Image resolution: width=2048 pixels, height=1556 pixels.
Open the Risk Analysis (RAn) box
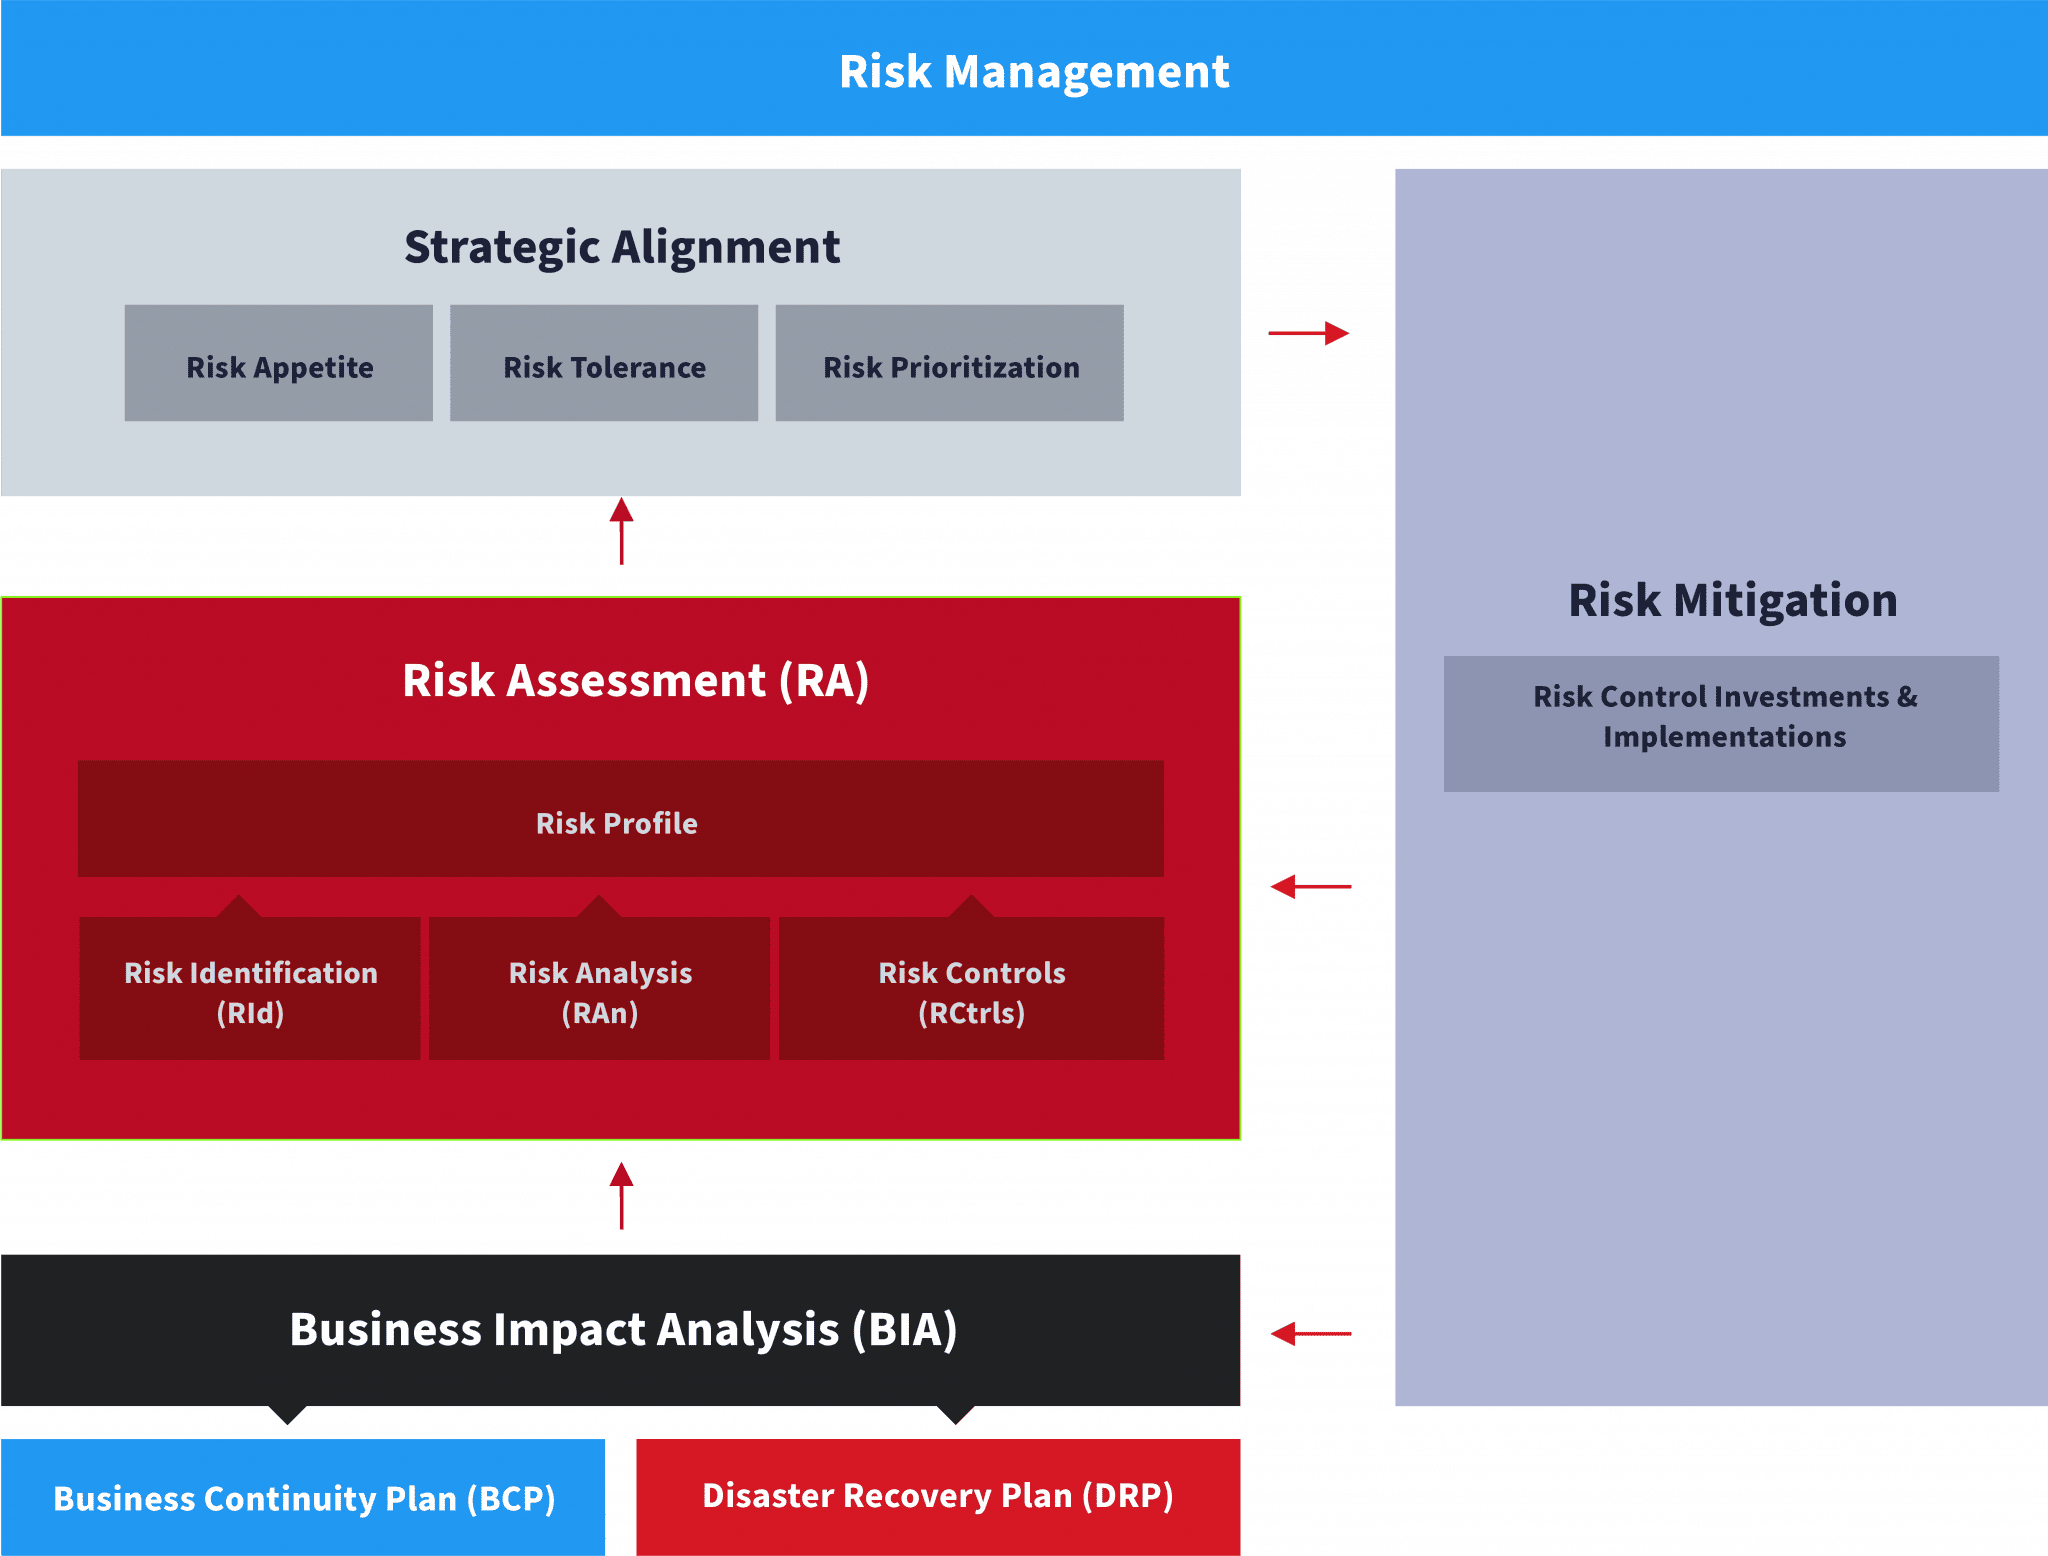click(x=600, y=988)
